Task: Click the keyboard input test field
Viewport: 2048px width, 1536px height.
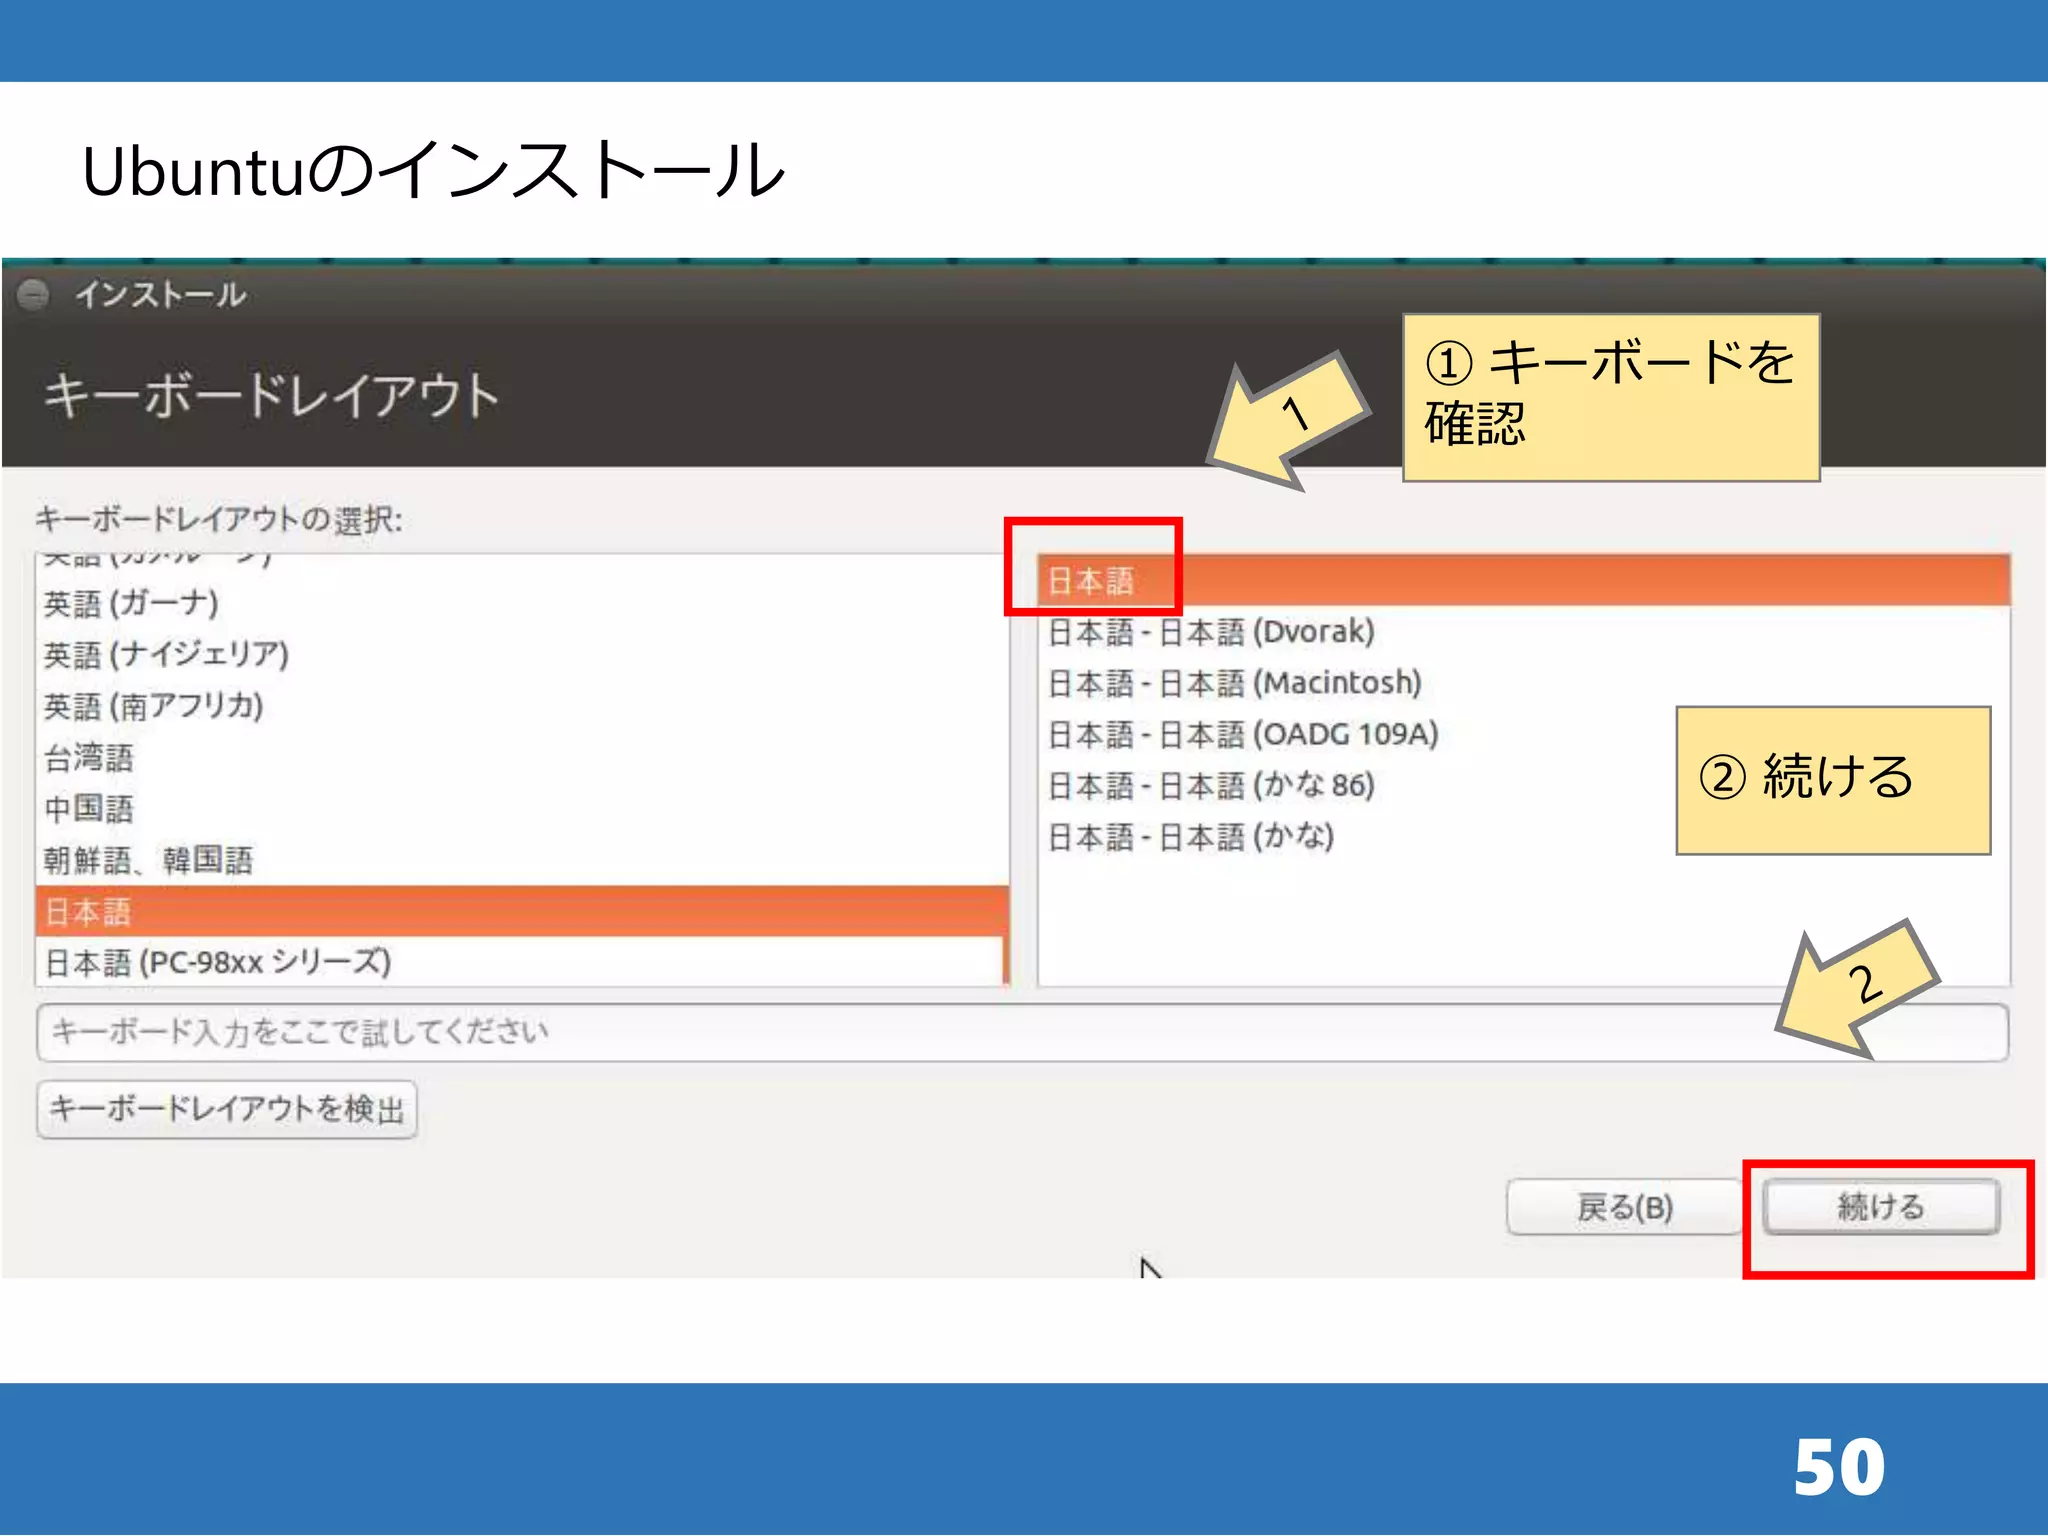Action: (1022, 1032)
